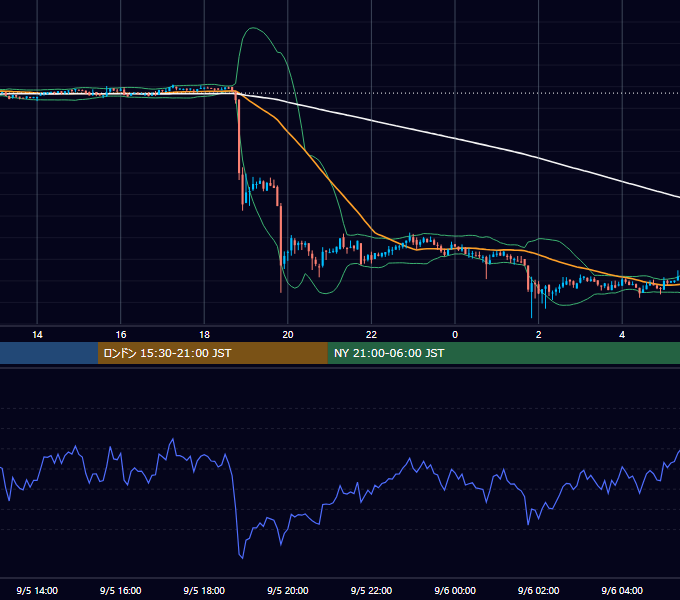This screenshot has width=680, height=600.
Task: Click the NY 21:00-06:00 JST session bar
Action: point(503,353)
